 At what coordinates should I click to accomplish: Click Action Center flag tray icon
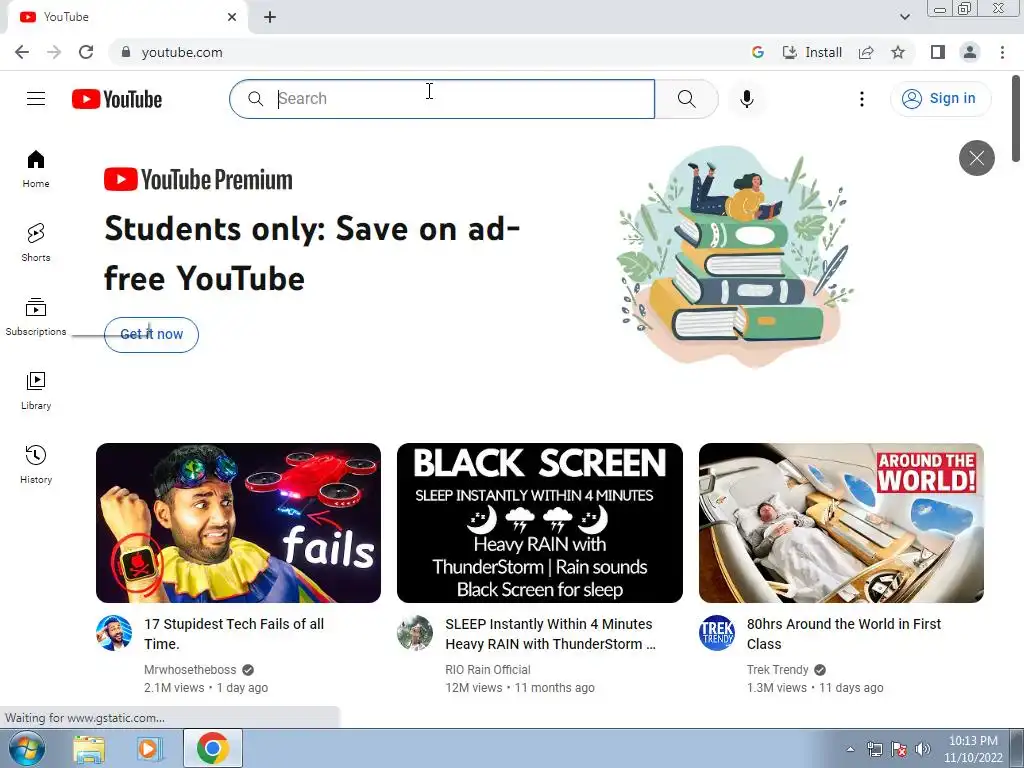click(x=899, y=749)
